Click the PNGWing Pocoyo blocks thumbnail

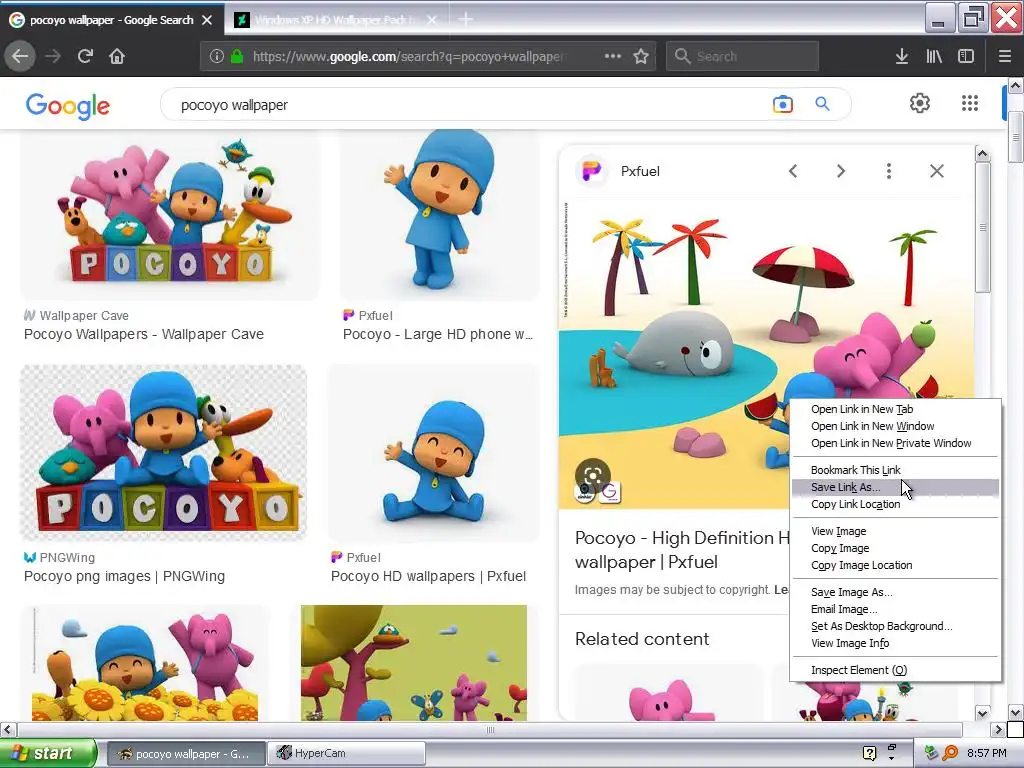click(x=163, y=452)
